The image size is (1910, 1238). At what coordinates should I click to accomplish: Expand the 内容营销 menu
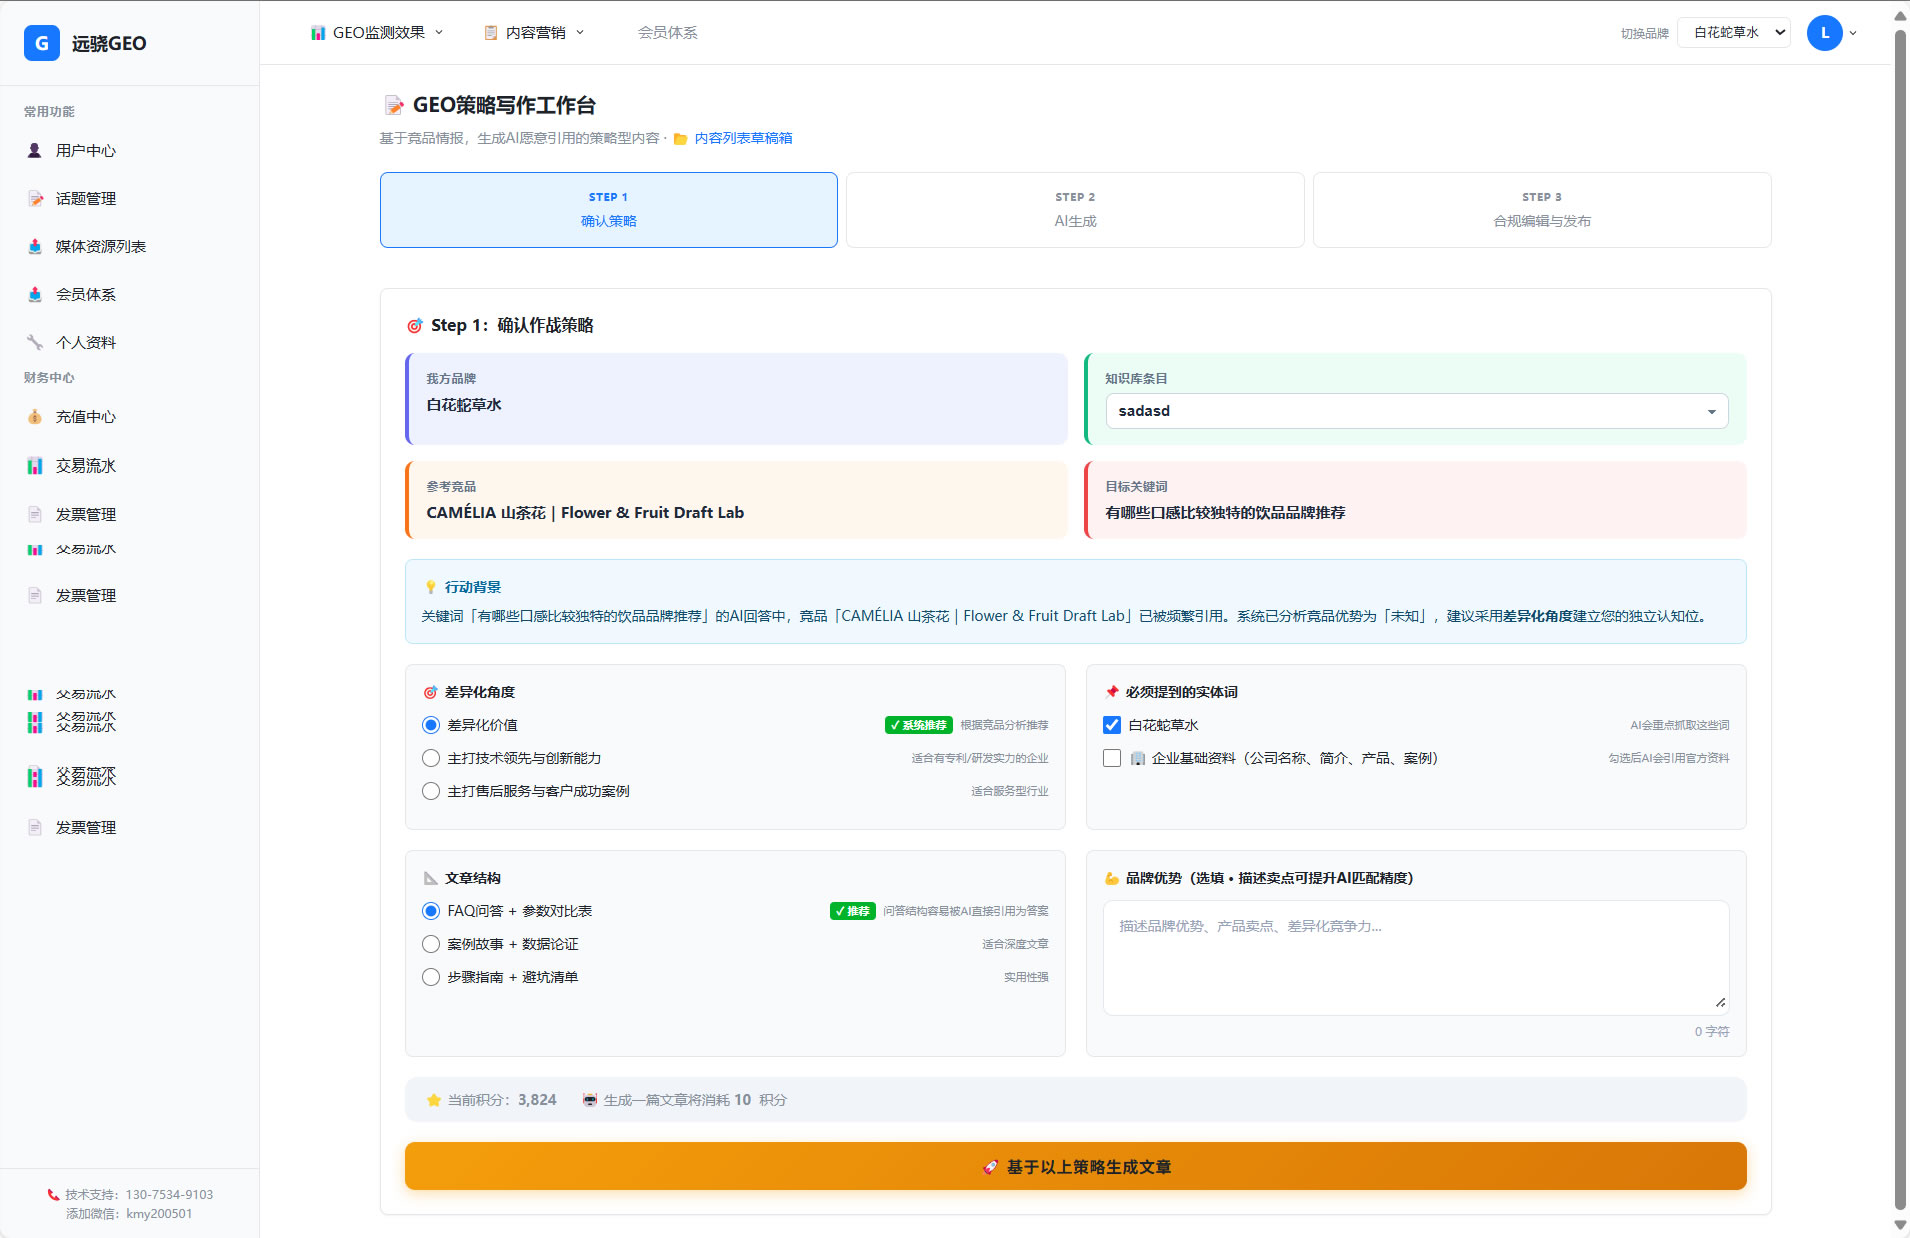click(x=534, y=33)
